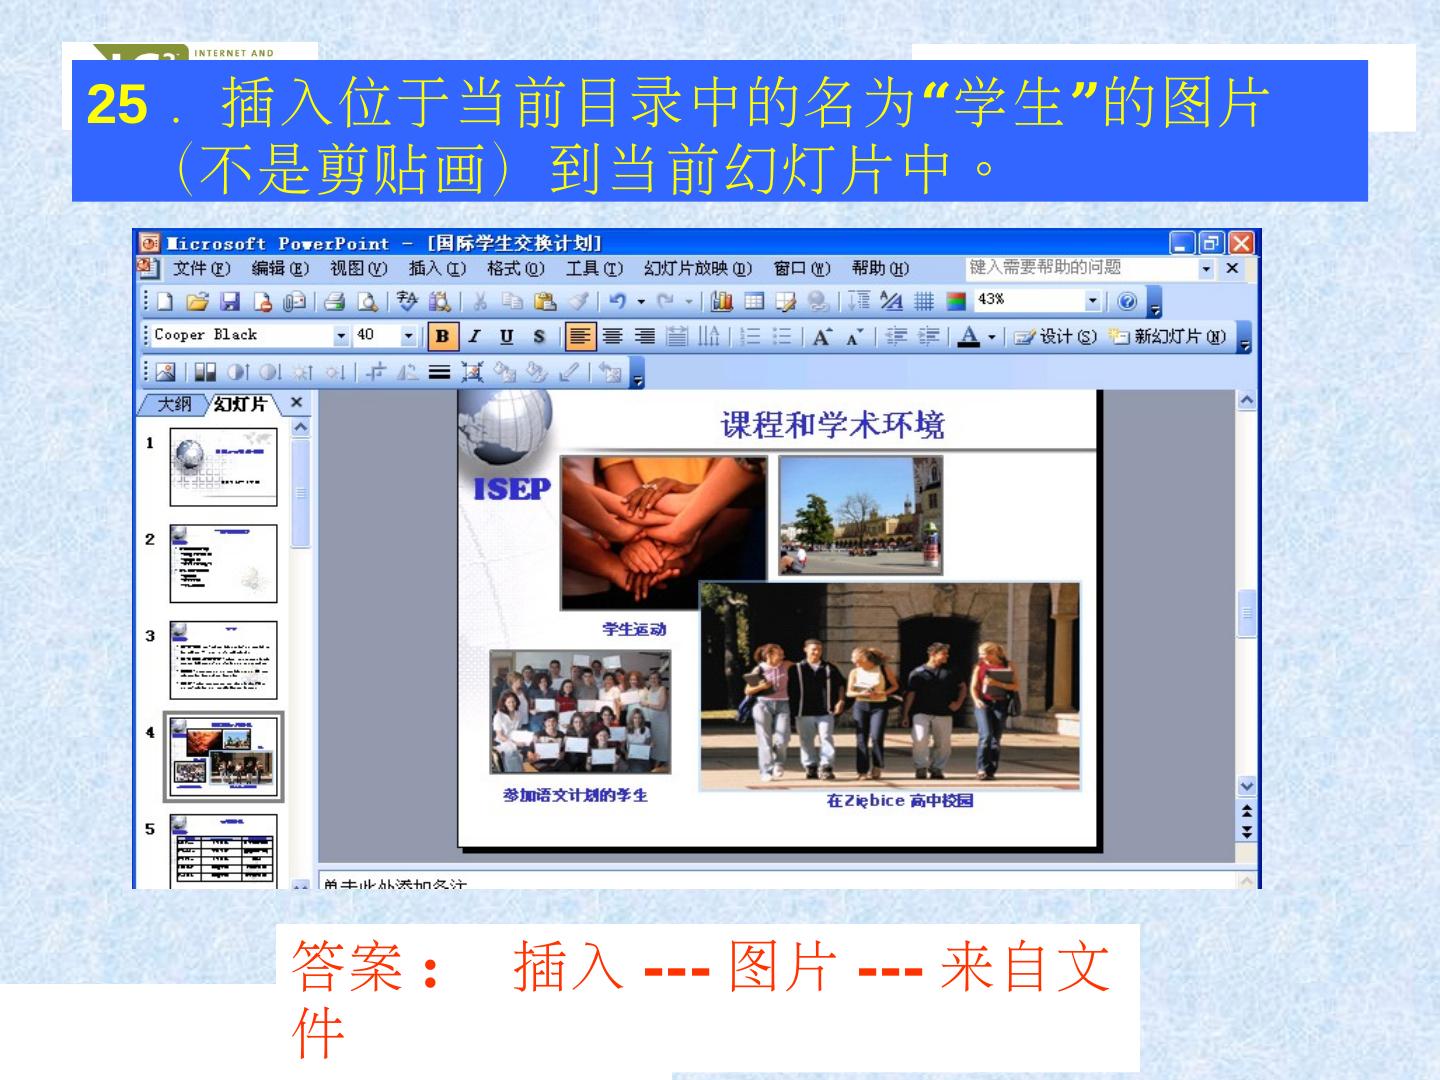This screenshot has height=1080, width=1440.
Task: Insert a table using the table icon
Action: pos(754,301)
